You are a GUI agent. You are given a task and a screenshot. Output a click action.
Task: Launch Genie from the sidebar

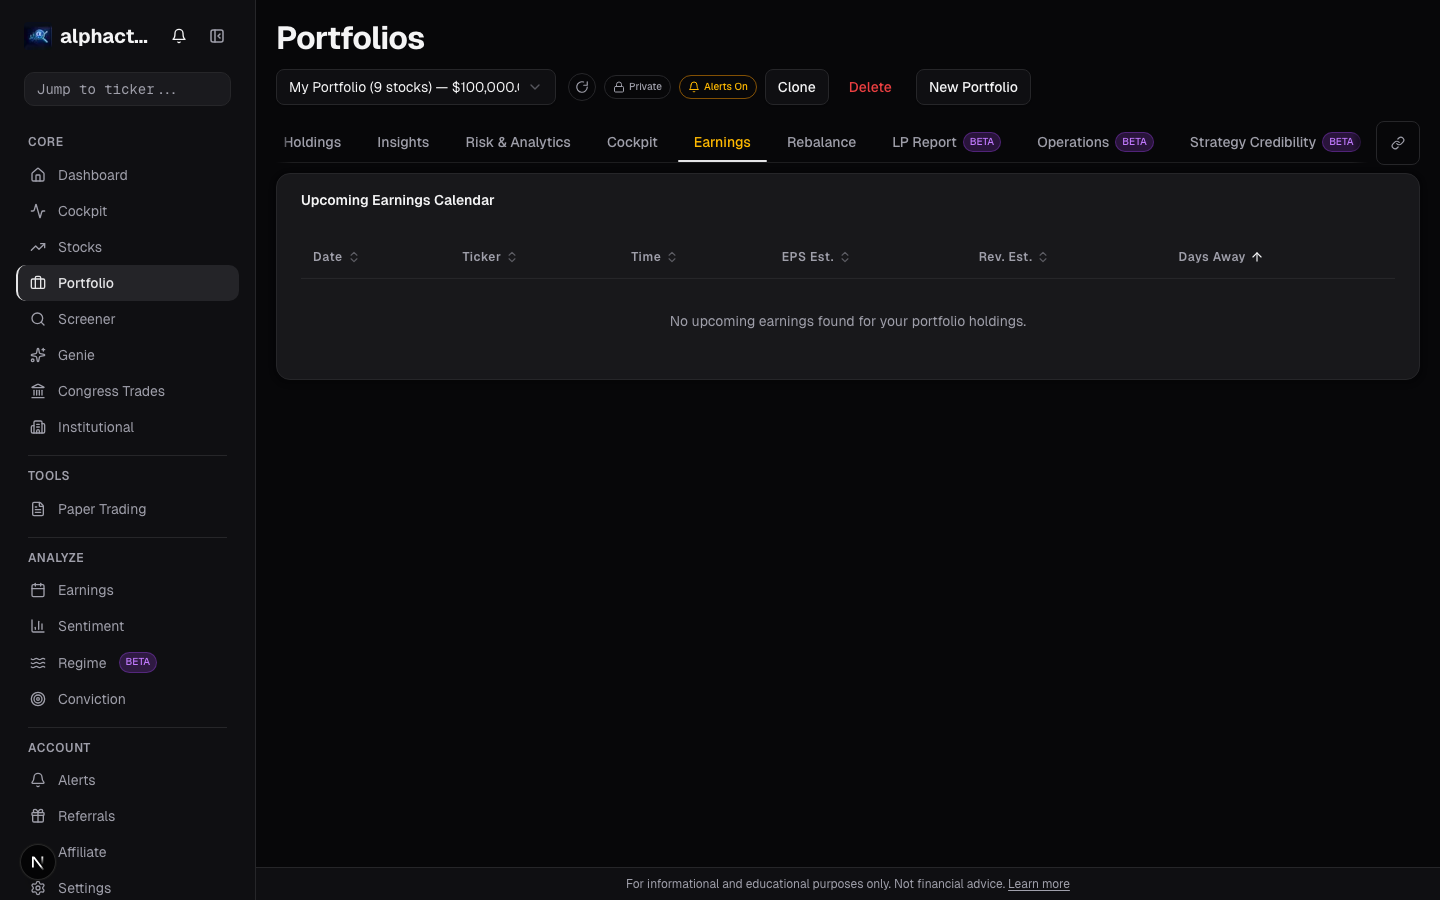pos(74,355)
